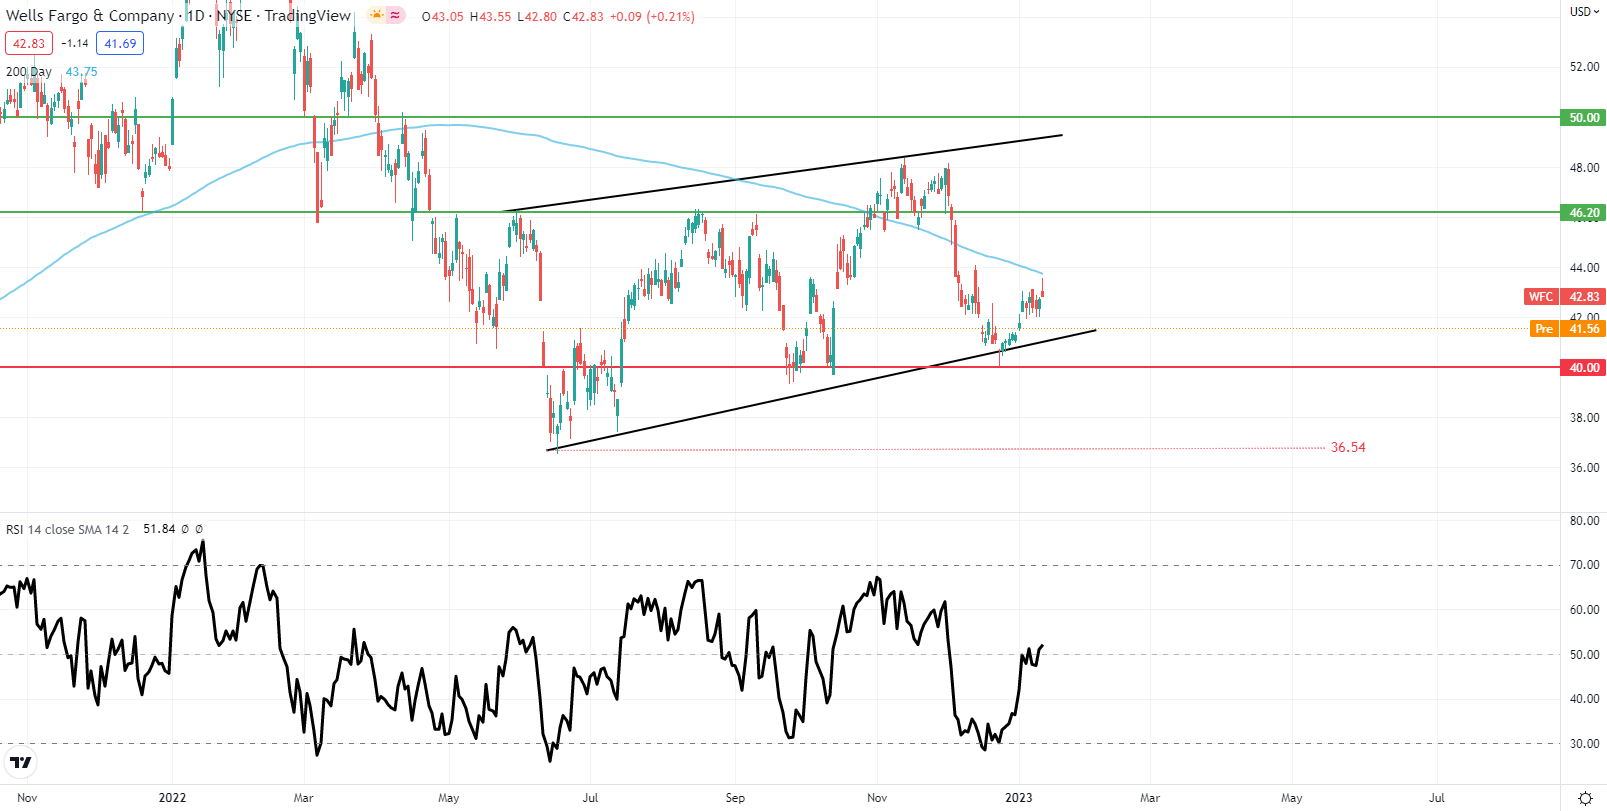
Task: Click the WFC 42.83 last price label
Action: [1565, 296]
